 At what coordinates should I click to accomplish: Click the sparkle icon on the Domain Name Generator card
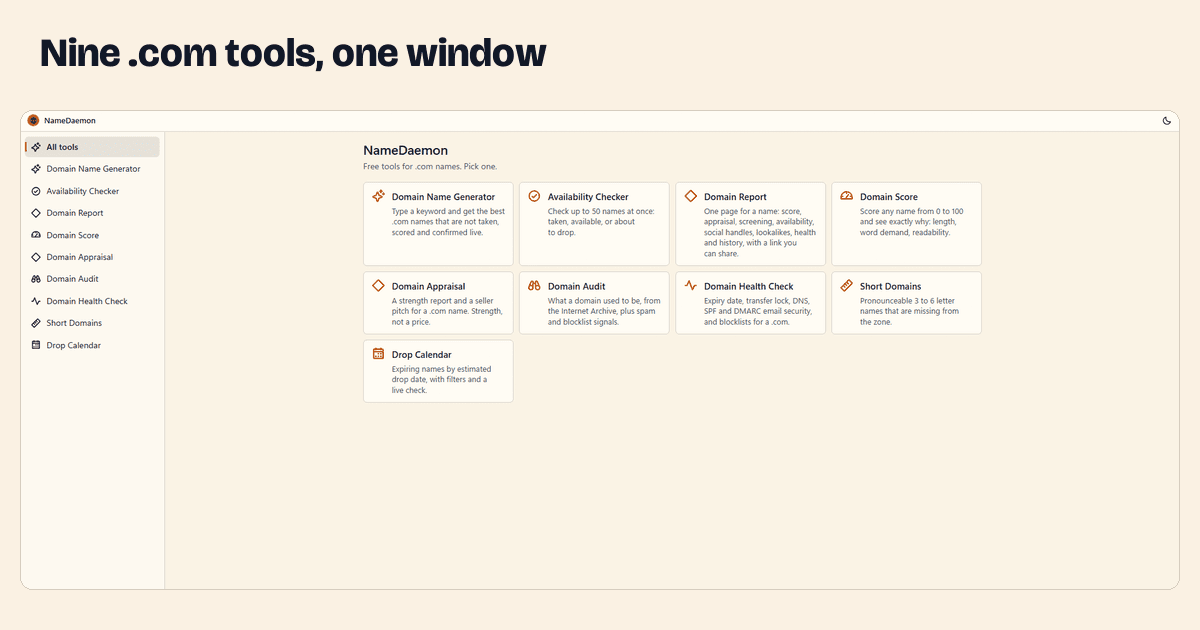click(x=378, y=196)
